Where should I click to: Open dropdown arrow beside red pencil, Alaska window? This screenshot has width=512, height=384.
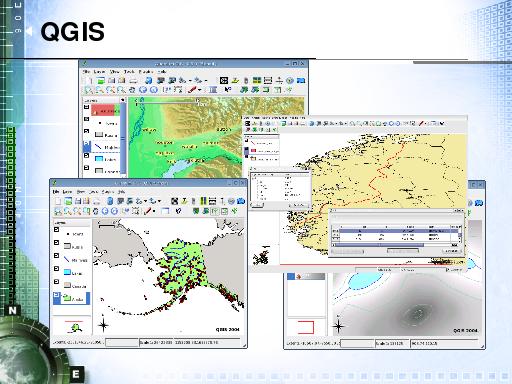154,211
